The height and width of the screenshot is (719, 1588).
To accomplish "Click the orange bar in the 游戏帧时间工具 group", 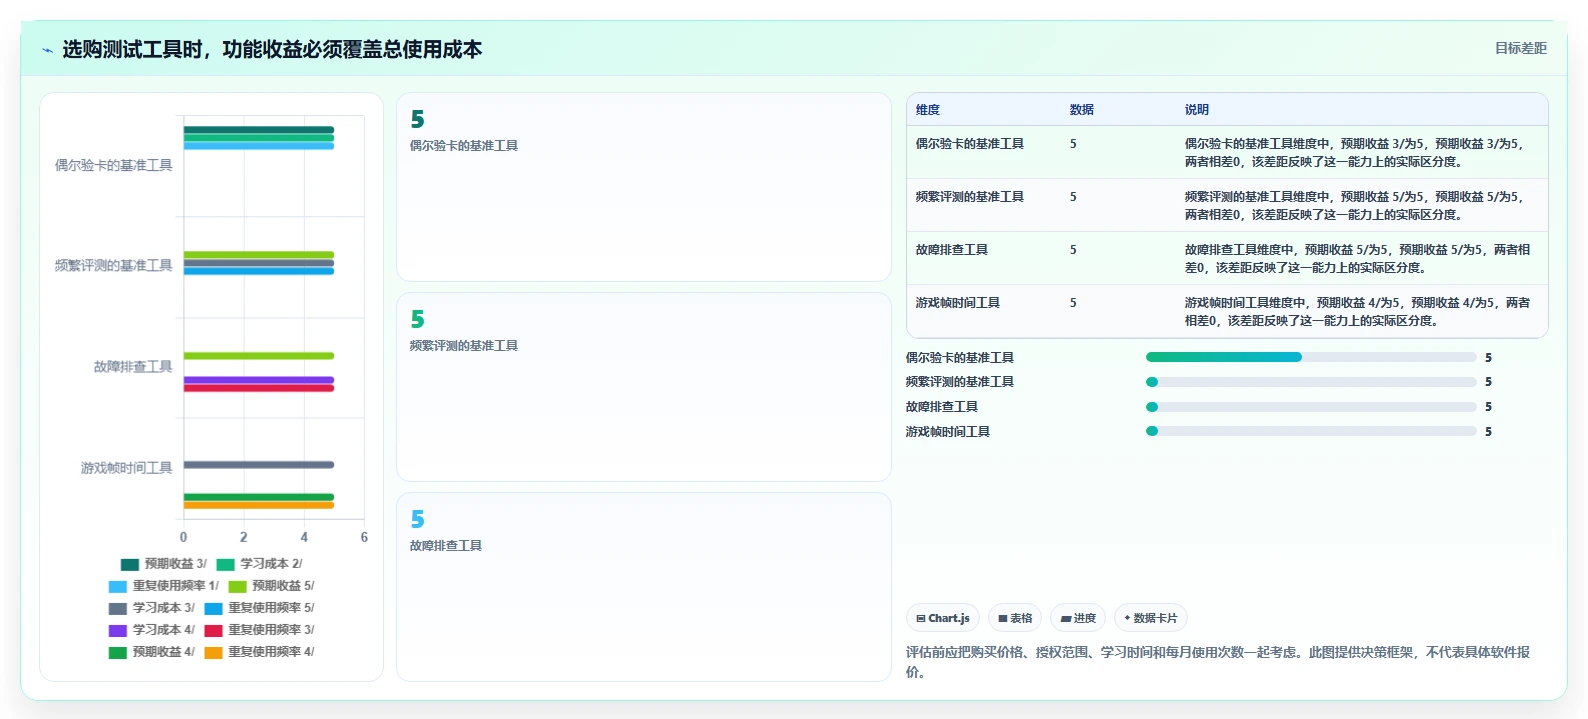I will (x=258, y=505).
